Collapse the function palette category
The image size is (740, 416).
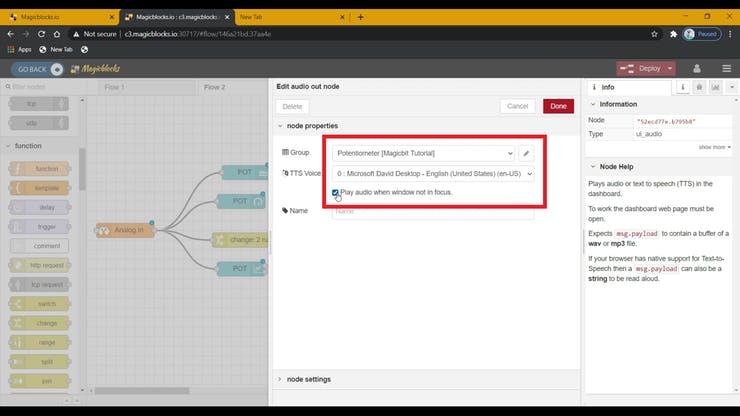[x=9, y=146]
